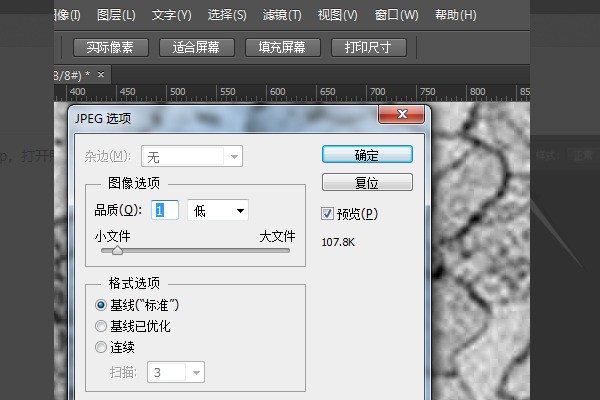600x400 pixels.
Task: Open the 扫描 scans dropdown showing 3
Action: pyautogui.click(x=176, y=372)
